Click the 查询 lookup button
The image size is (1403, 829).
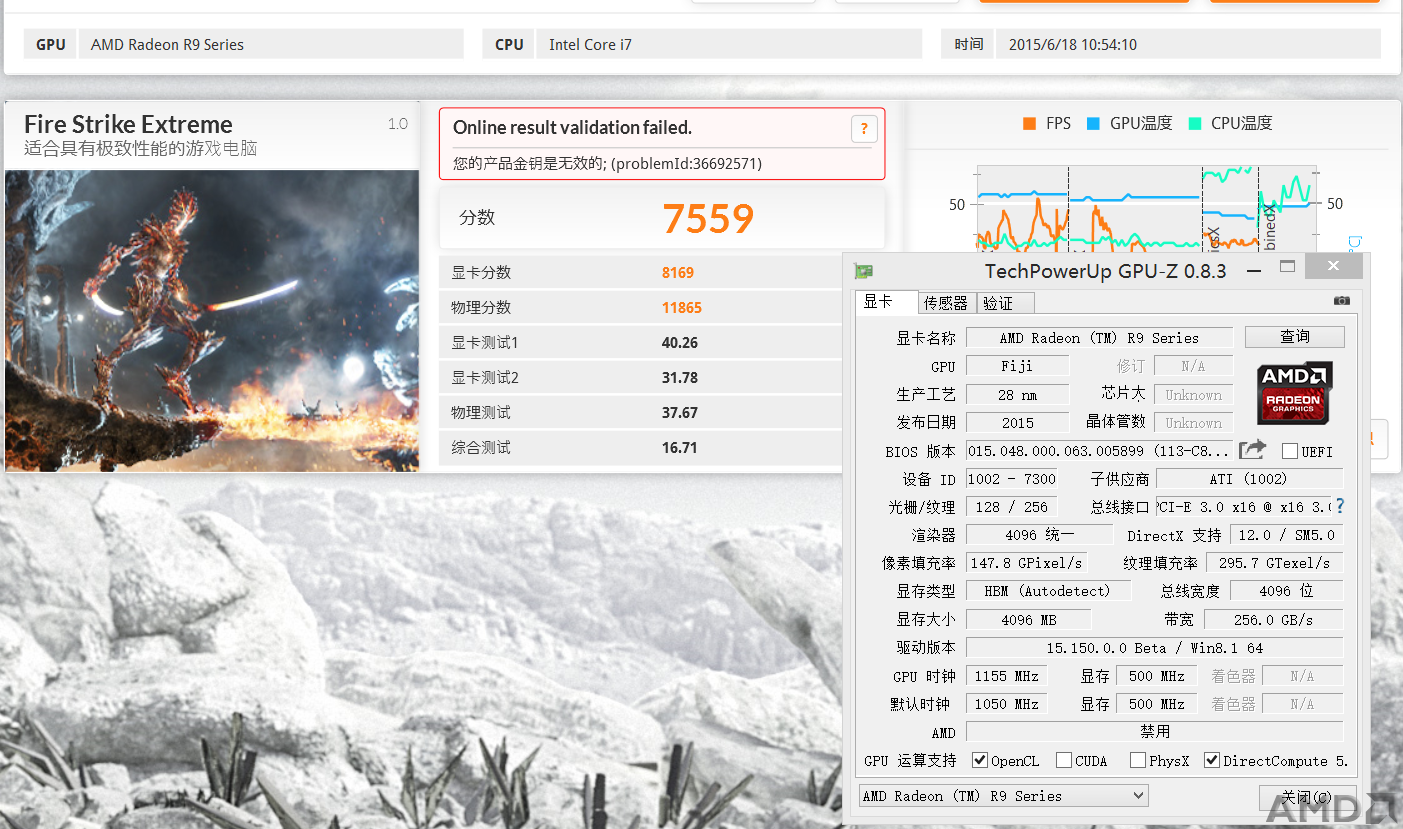(x=1295, y=337)
